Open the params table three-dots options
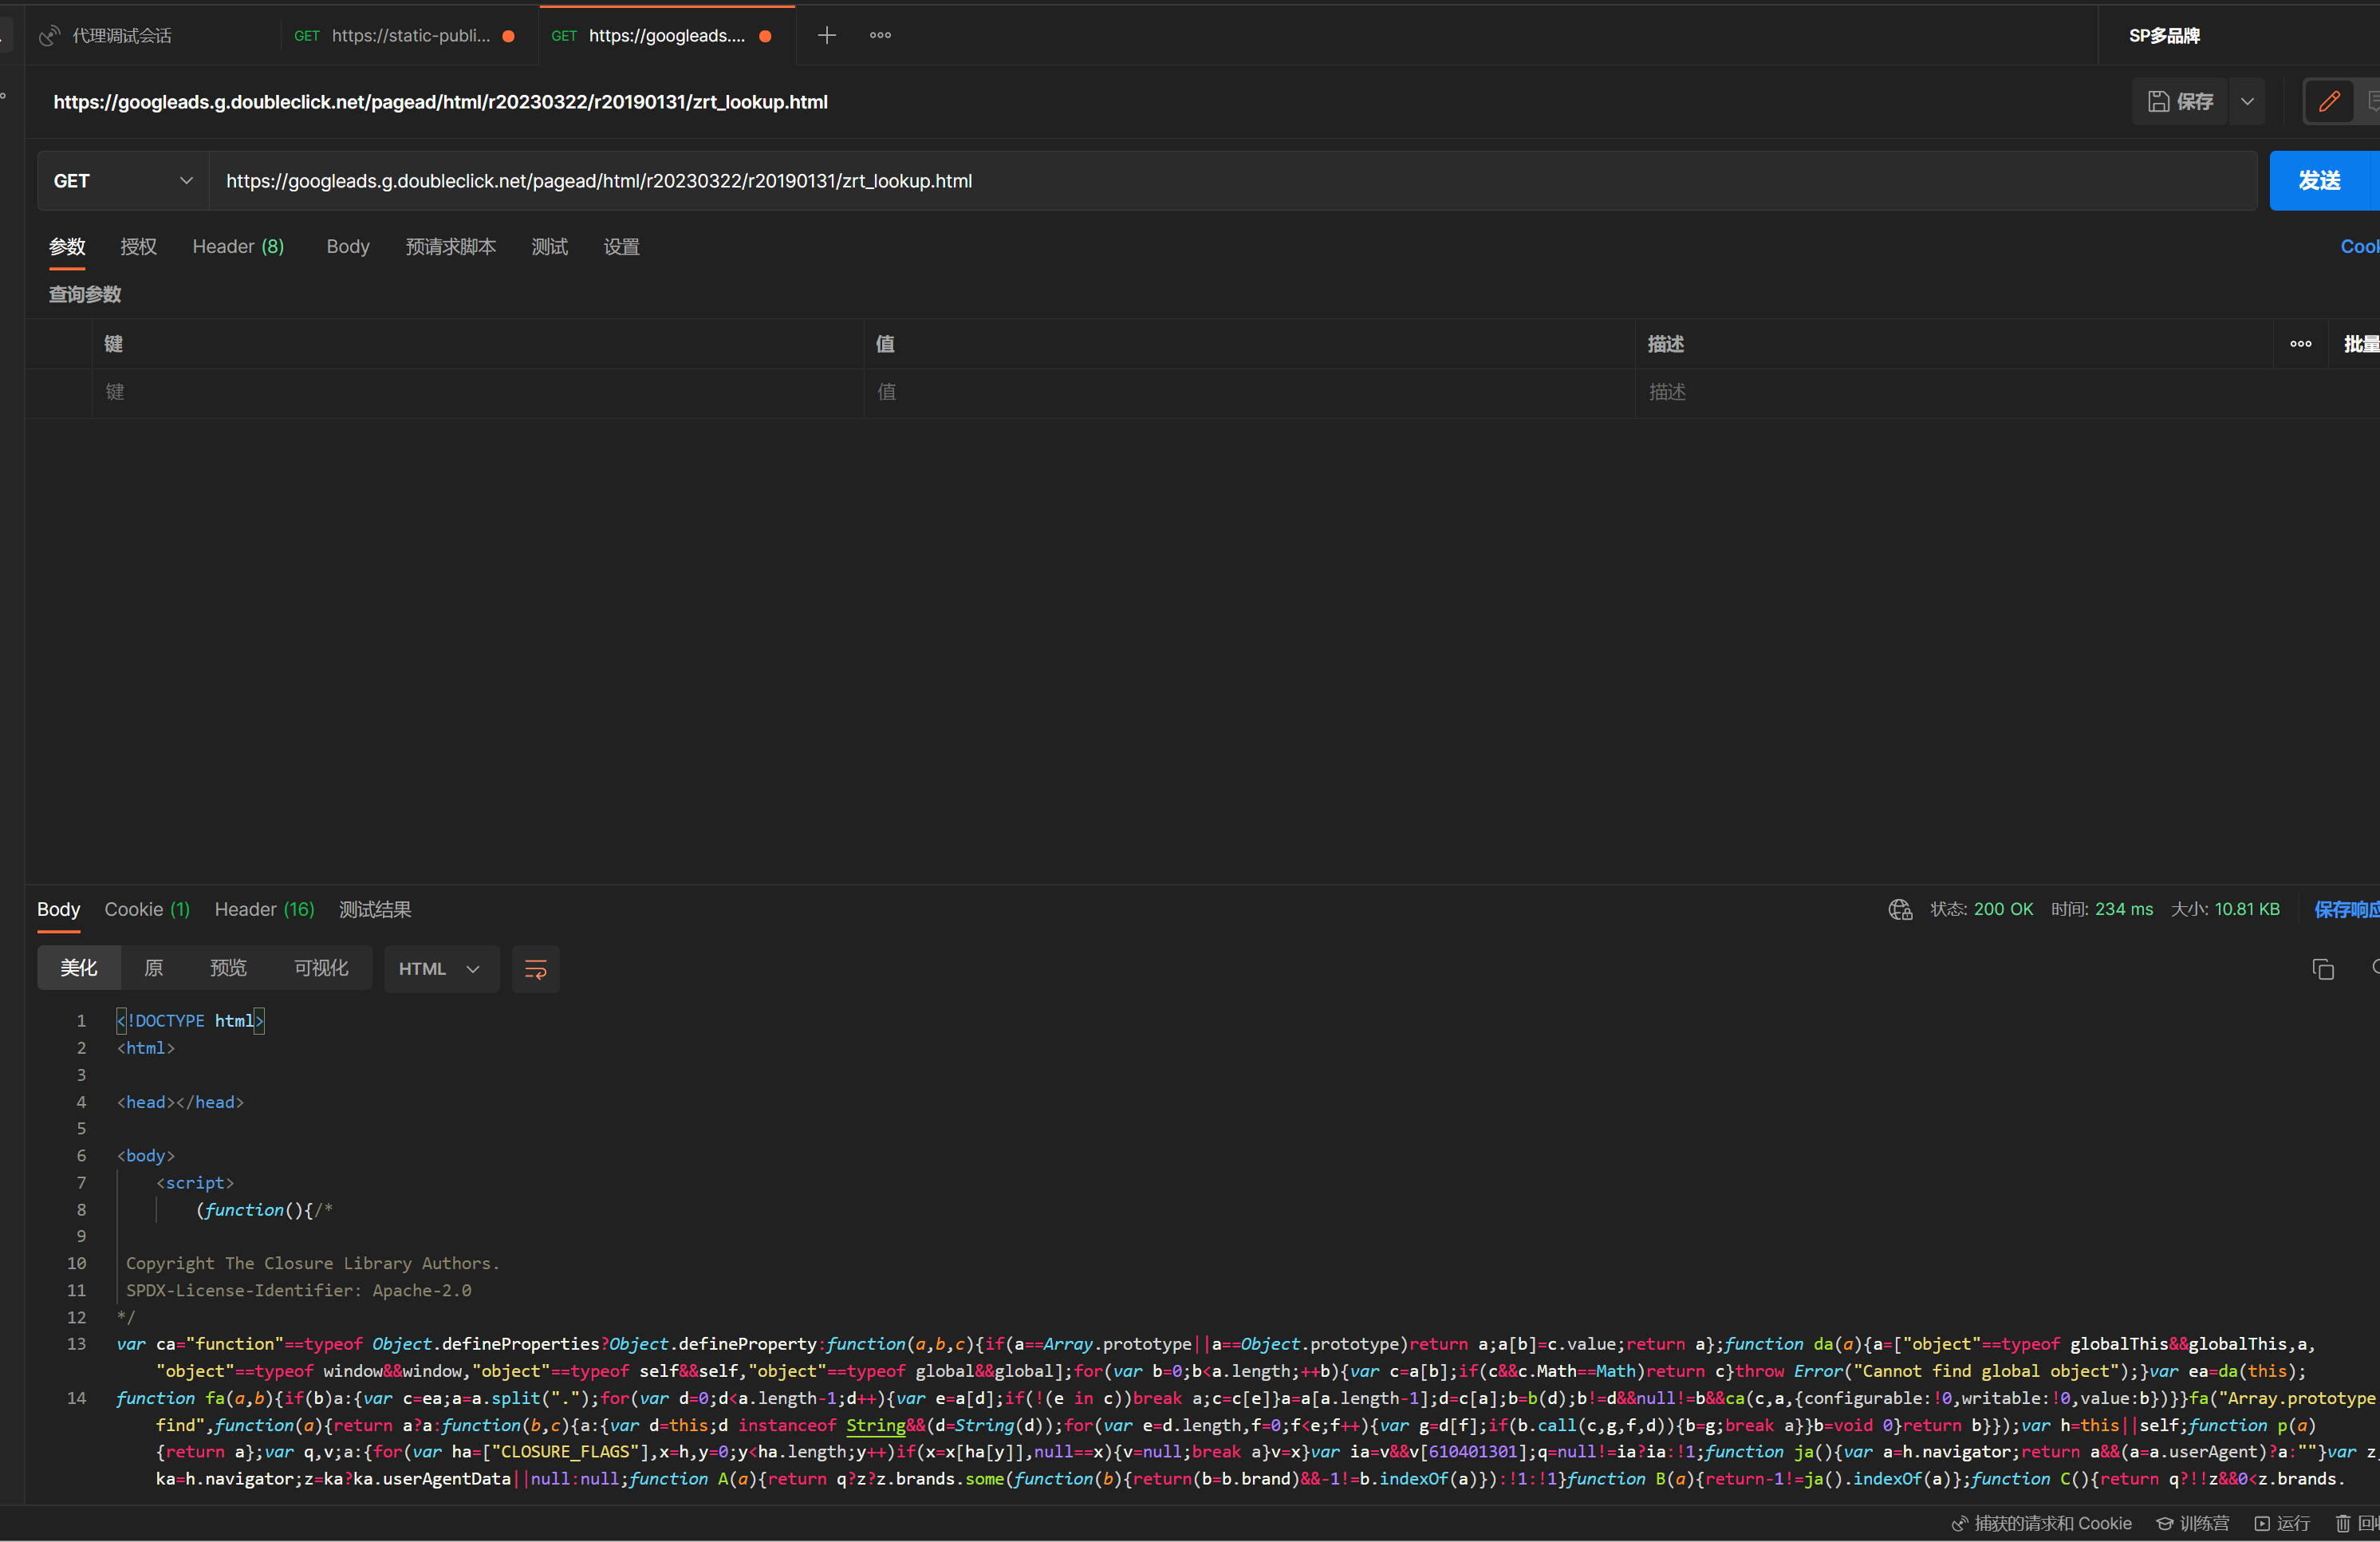This screenshot has width=2380, height=1542. click(x=2300, y=344)
